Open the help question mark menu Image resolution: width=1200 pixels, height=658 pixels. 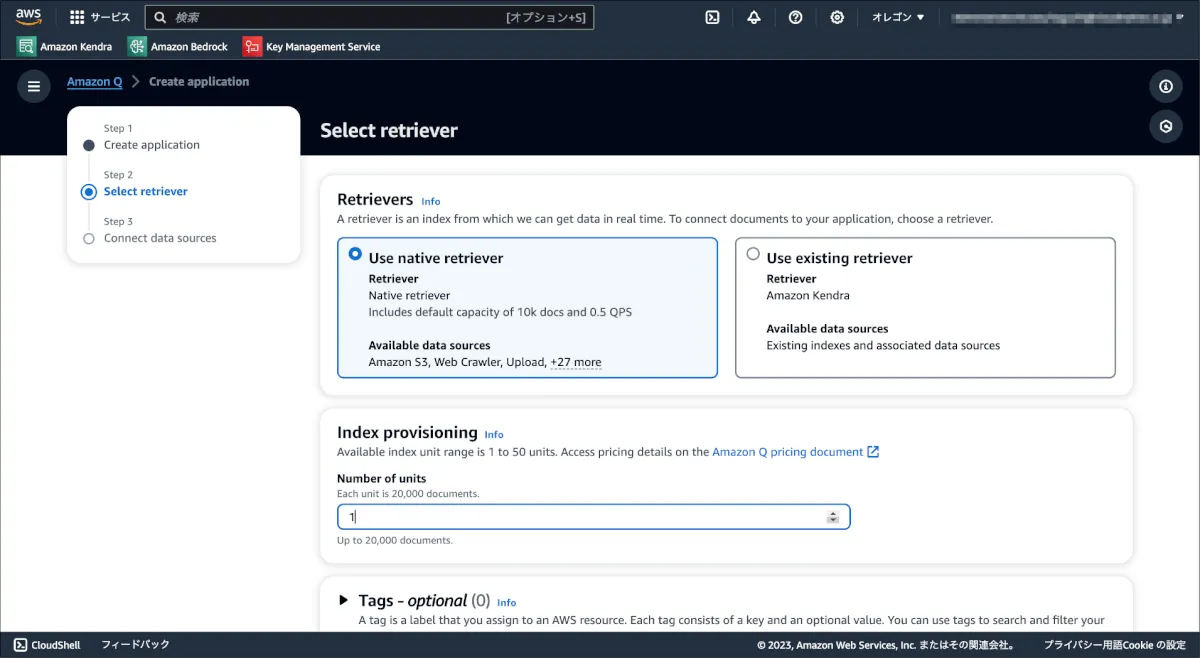pyautogui.click(x=795, y=17)
